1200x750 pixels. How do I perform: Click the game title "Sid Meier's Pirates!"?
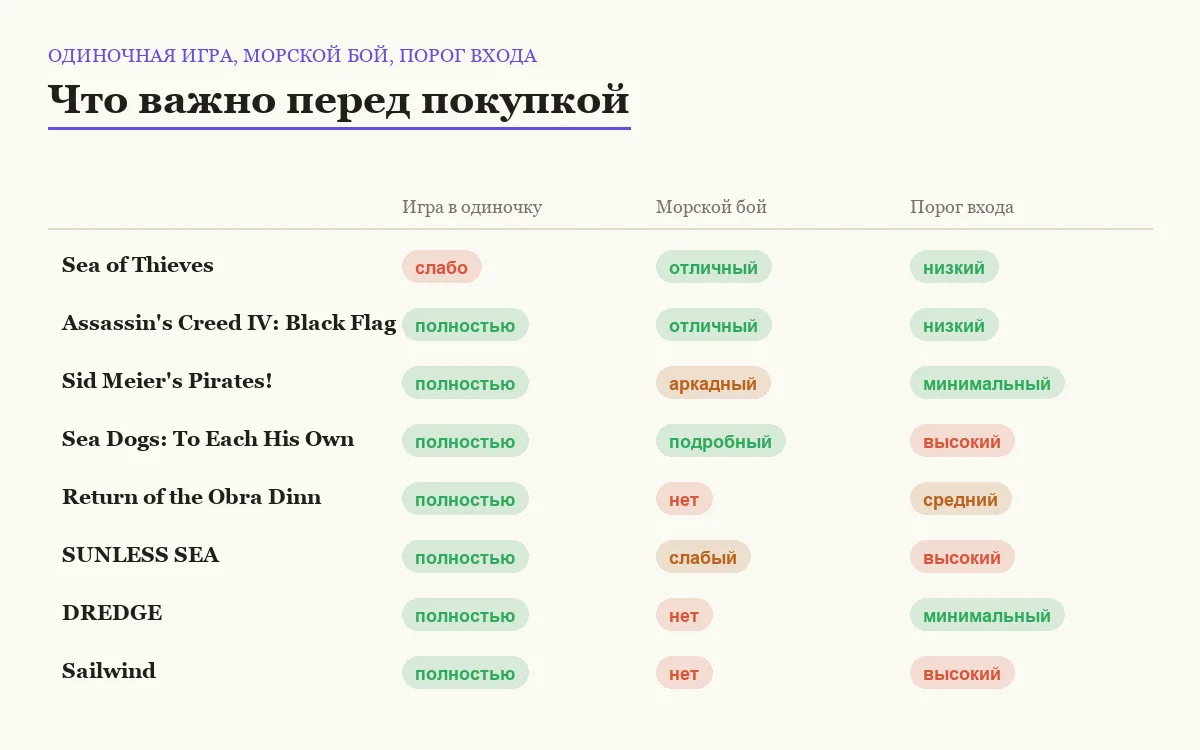(167, 381)
